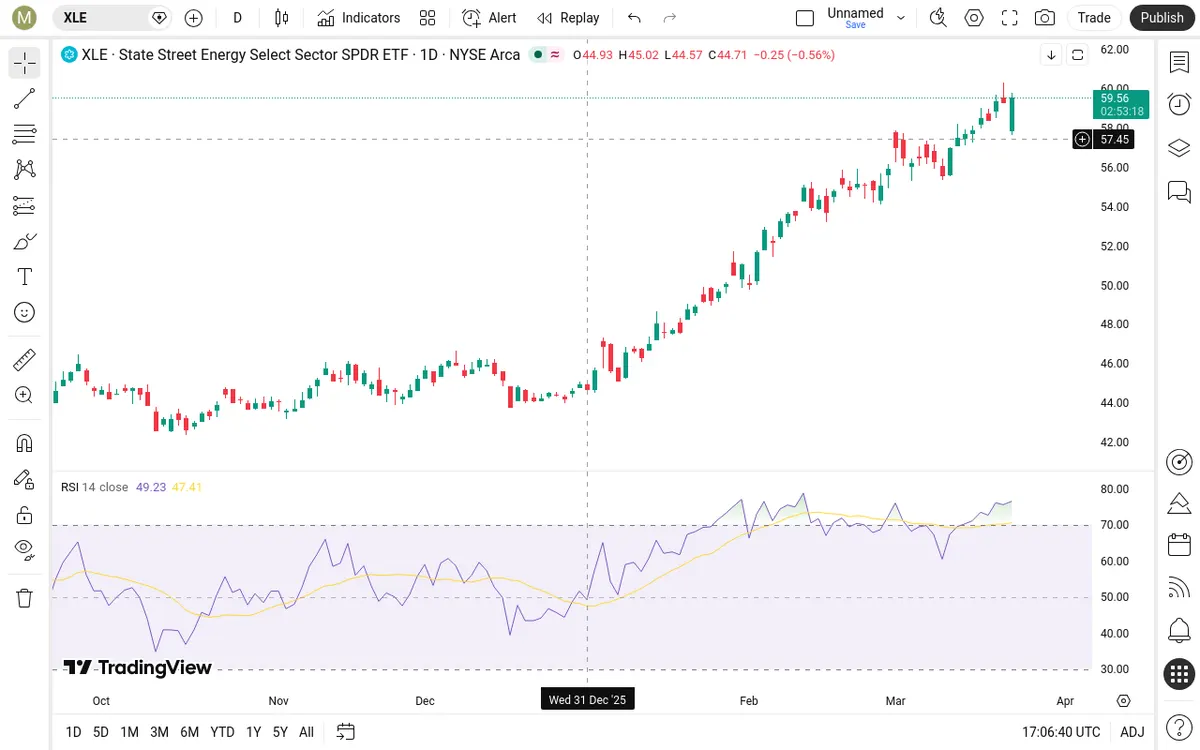The height and width of the screenshot is (750, 1200).
Task: Lock all drawing tools
Action: 25,515
